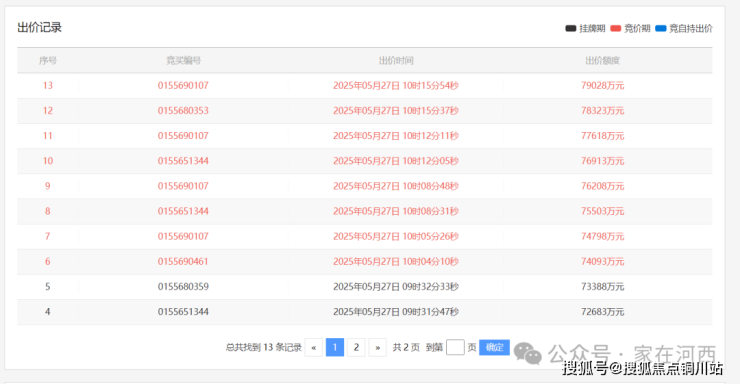Click the next page » arrow
This screenshot has width=740, height=384.
point(378,347)
